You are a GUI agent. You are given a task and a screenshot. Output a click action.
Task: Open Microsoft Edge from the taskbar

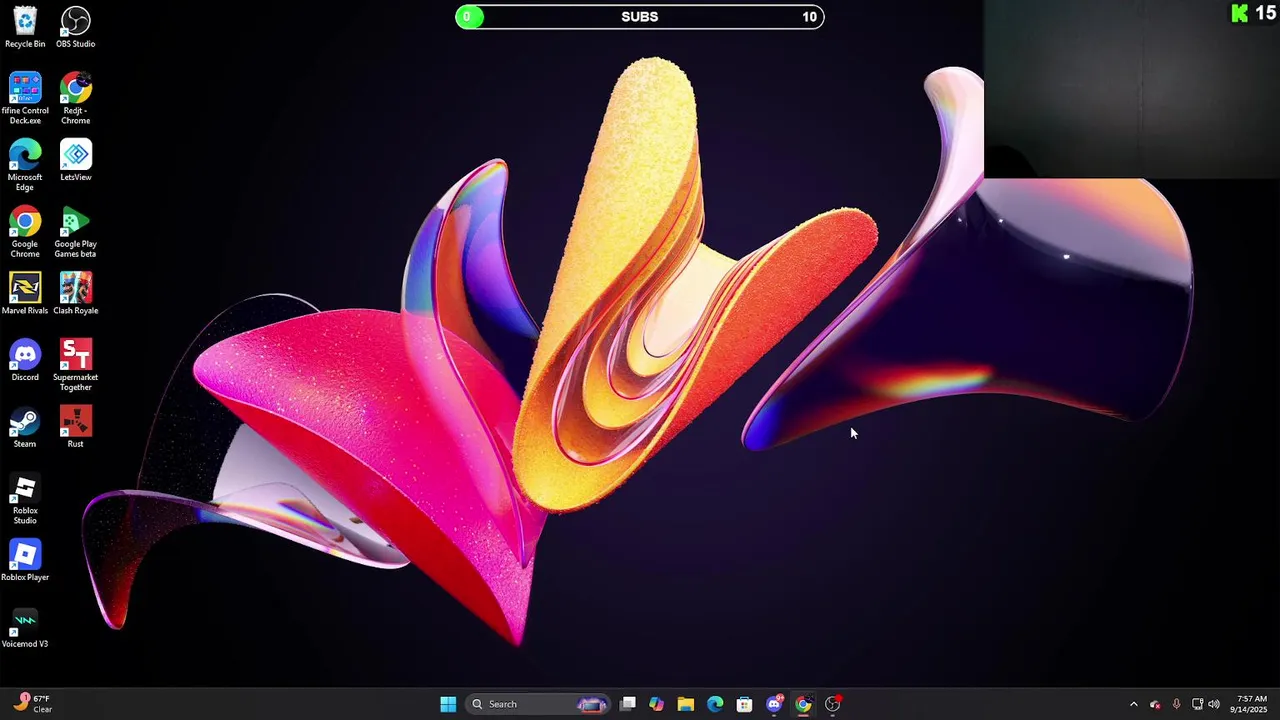tap(715, 704)
